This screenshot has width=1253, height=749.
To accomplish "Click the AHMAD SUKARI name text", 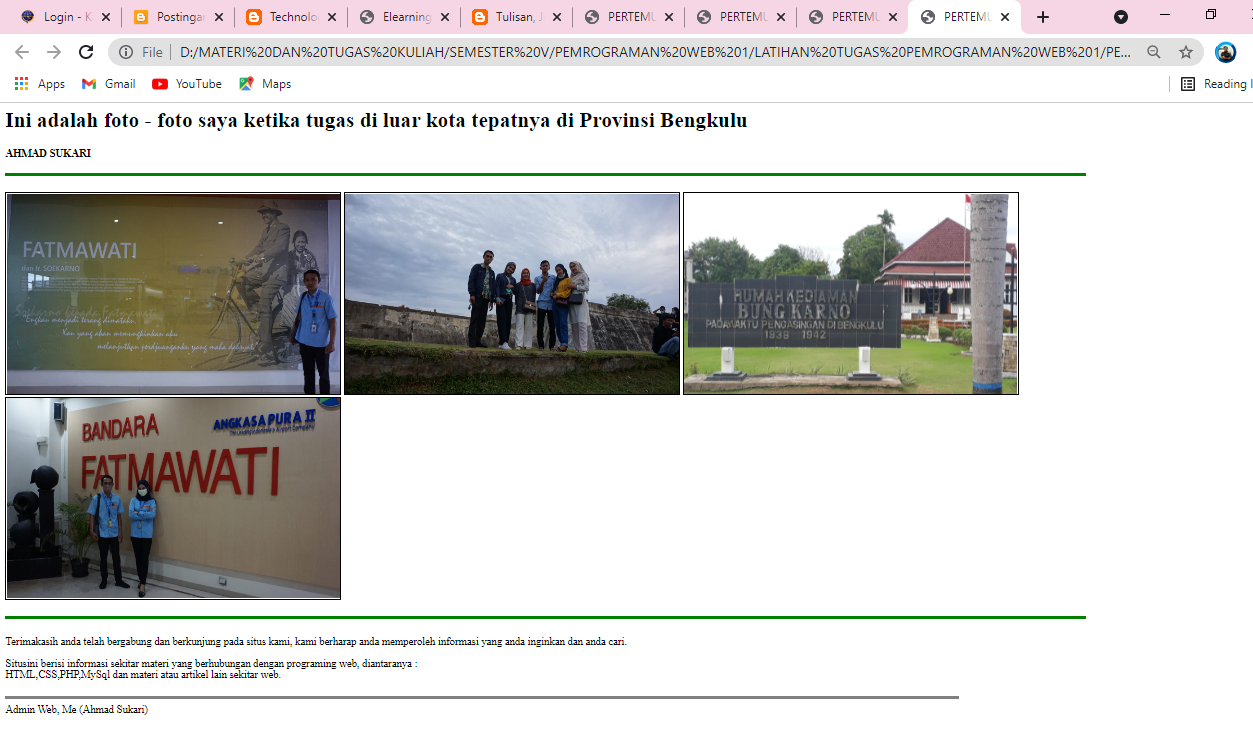I will 48,153.
